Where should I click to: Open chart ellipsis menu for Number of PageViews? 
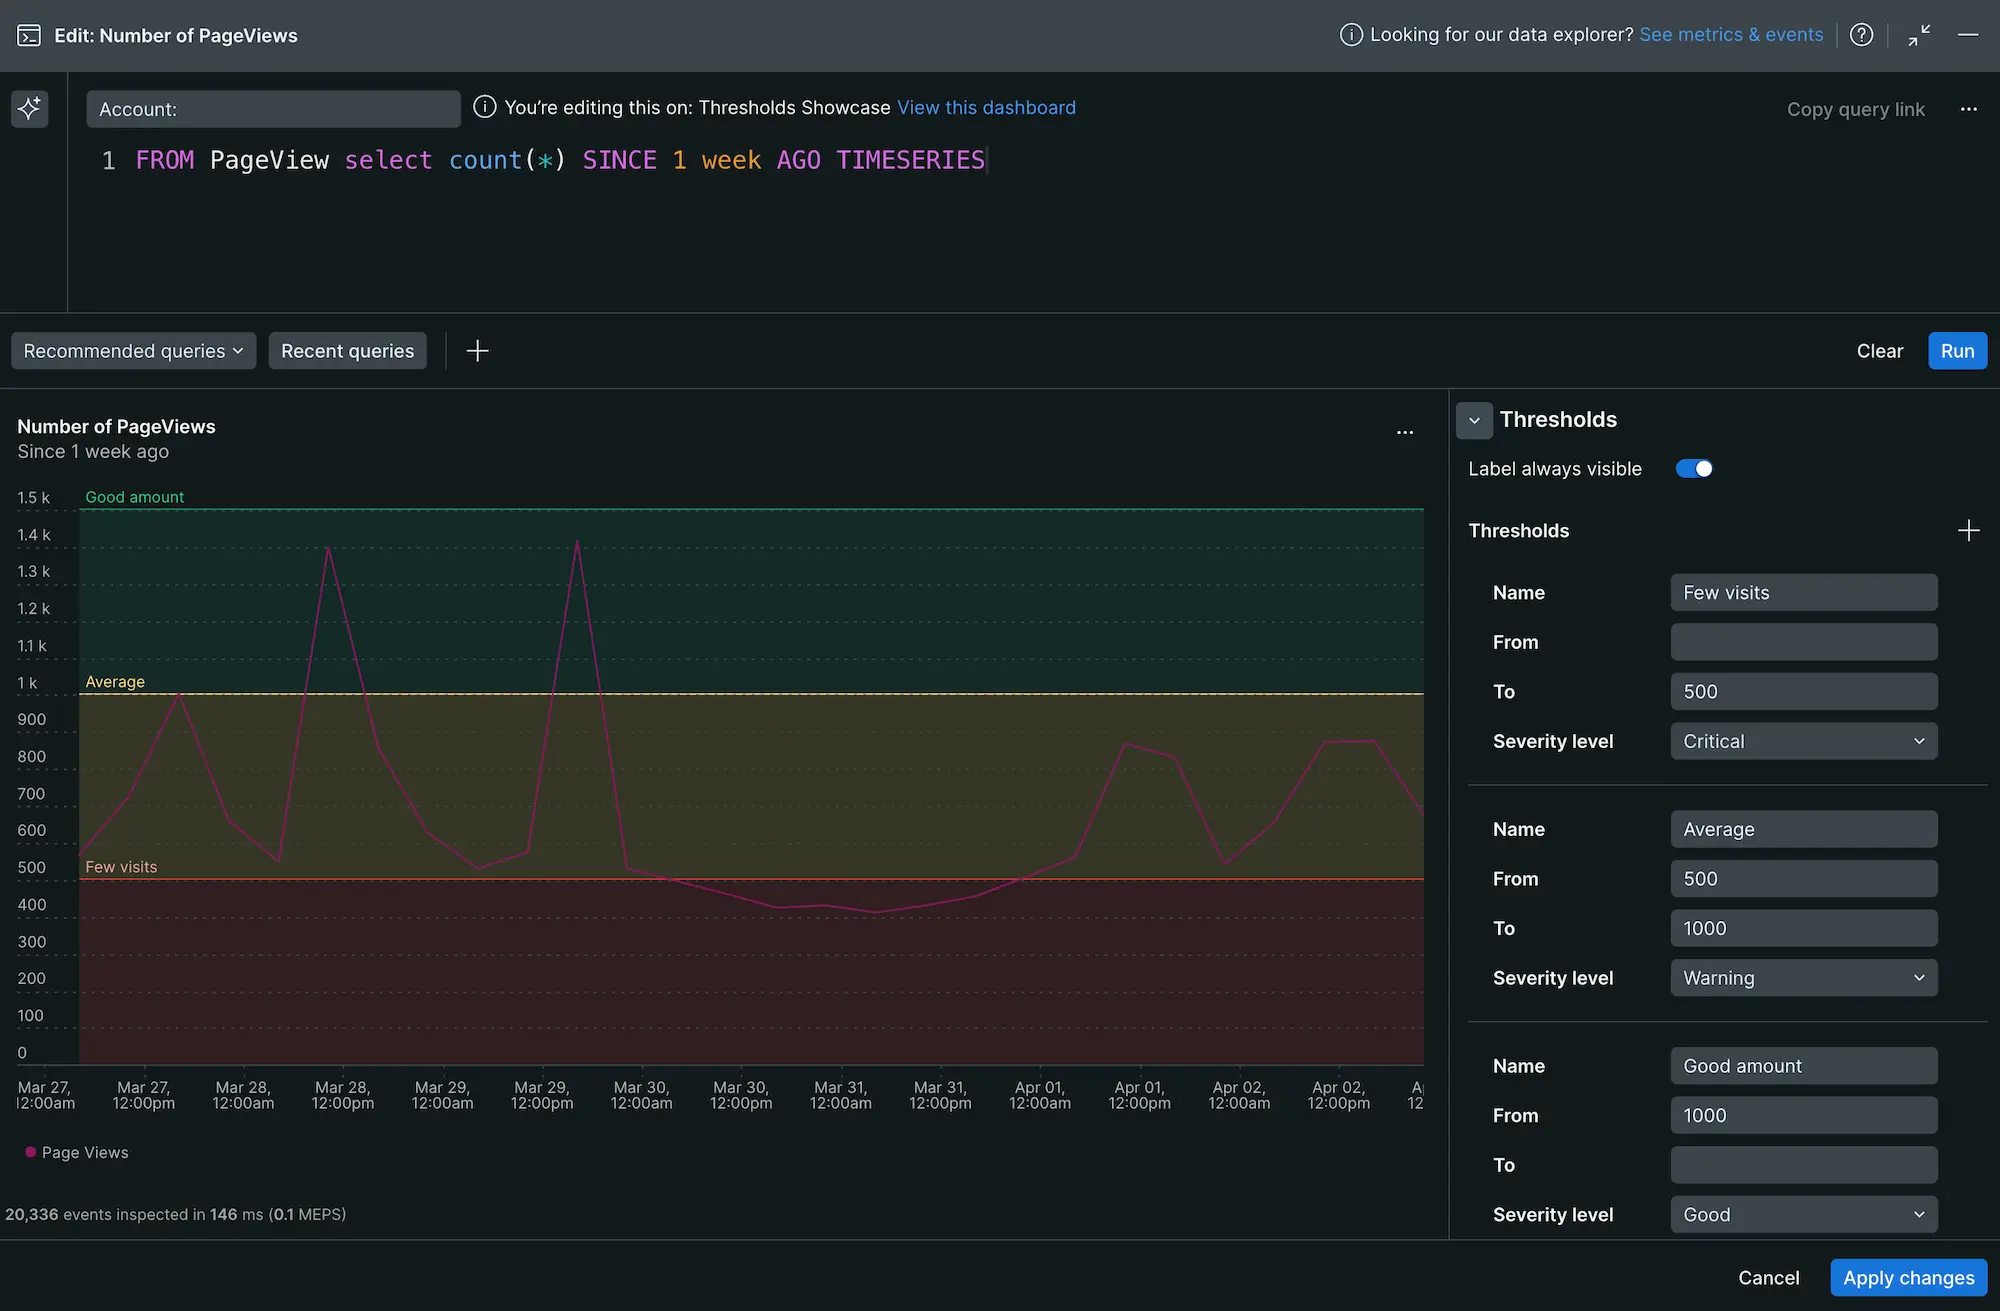click(1404, 432)
